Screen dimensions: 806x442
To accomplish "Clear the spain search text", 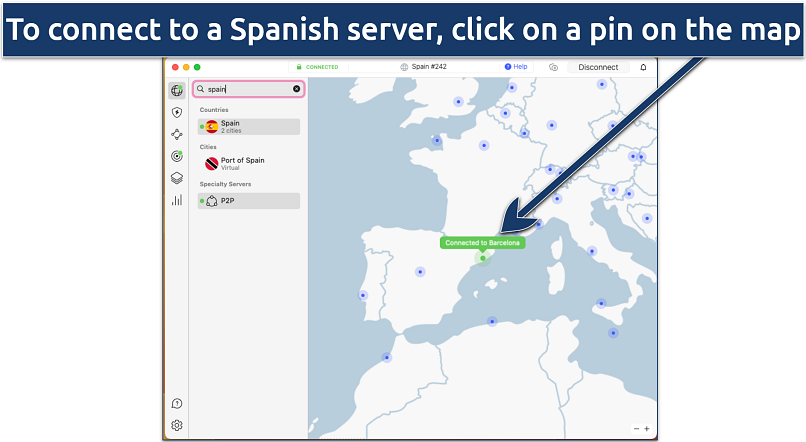I will coord(296,89).
